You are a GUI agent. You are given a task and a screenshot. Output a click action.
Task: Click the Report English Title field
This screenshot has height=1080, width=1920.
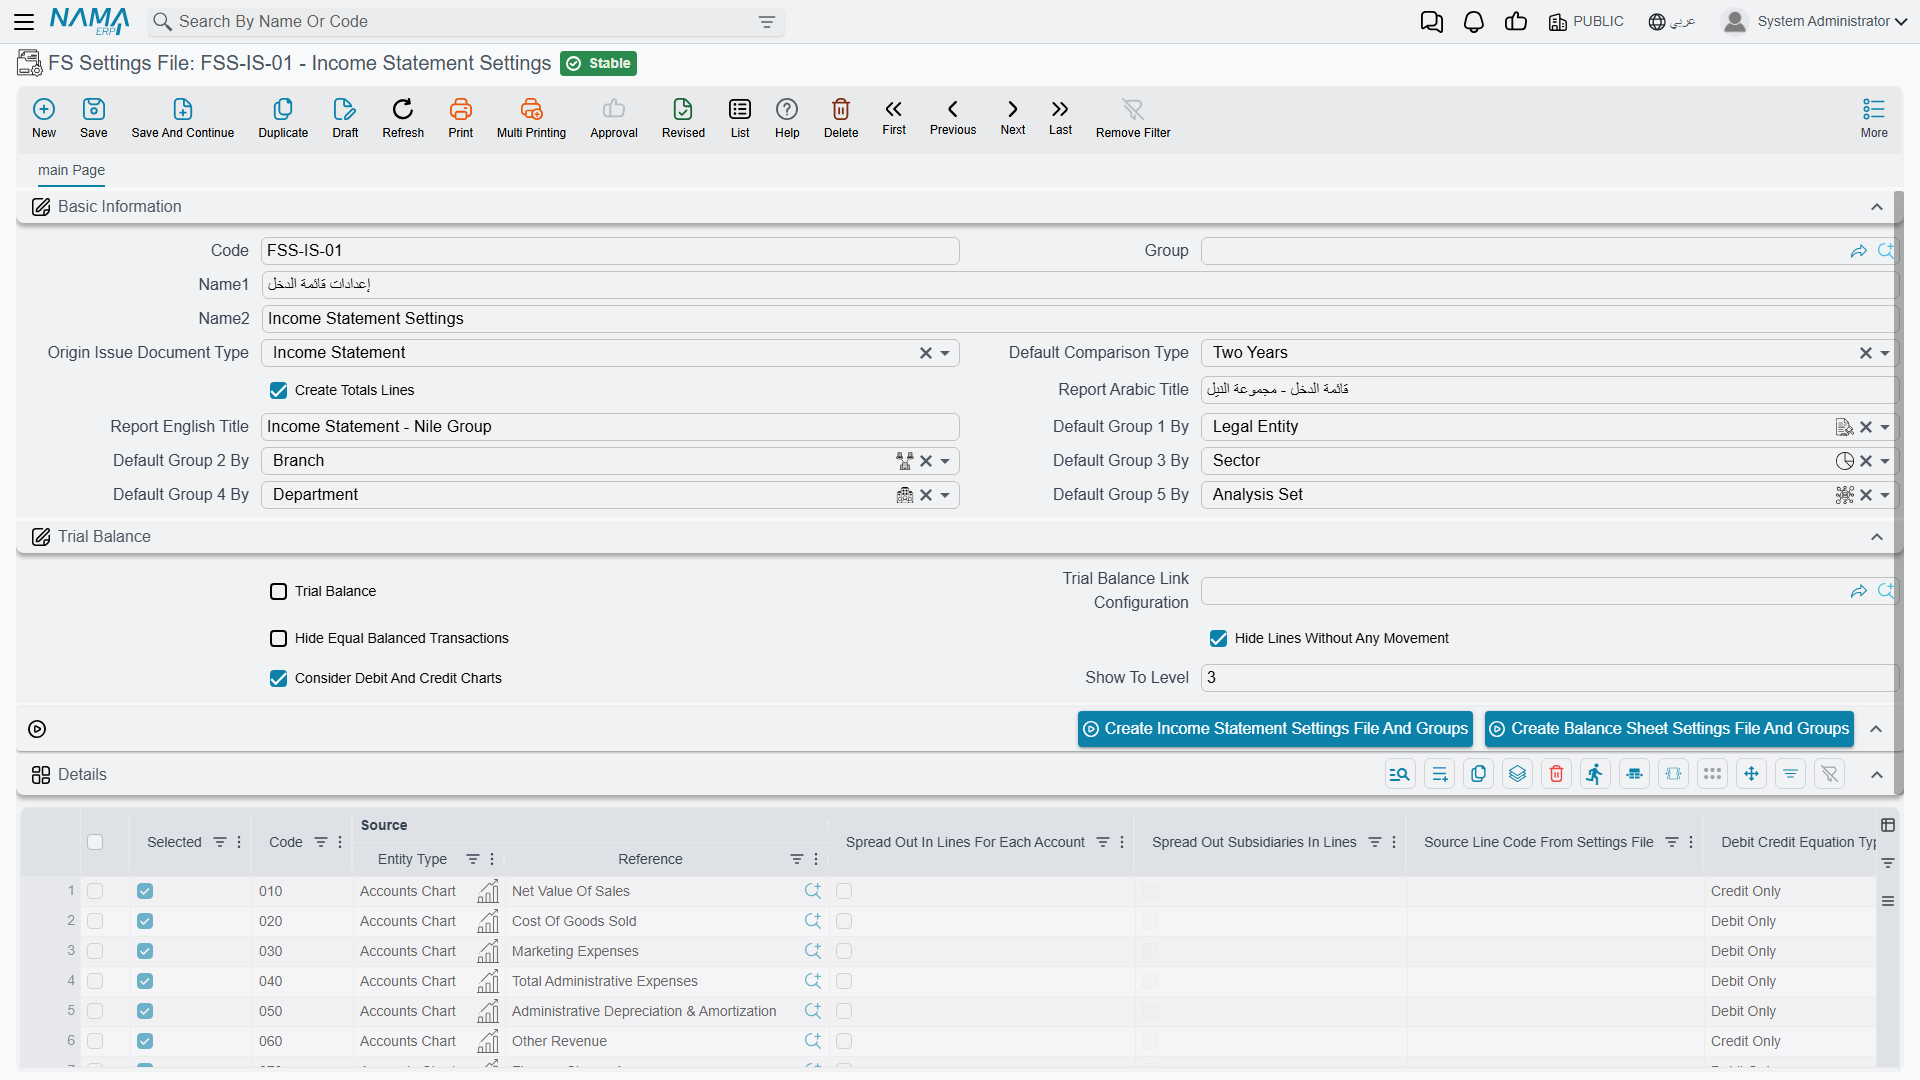point(610,427)
